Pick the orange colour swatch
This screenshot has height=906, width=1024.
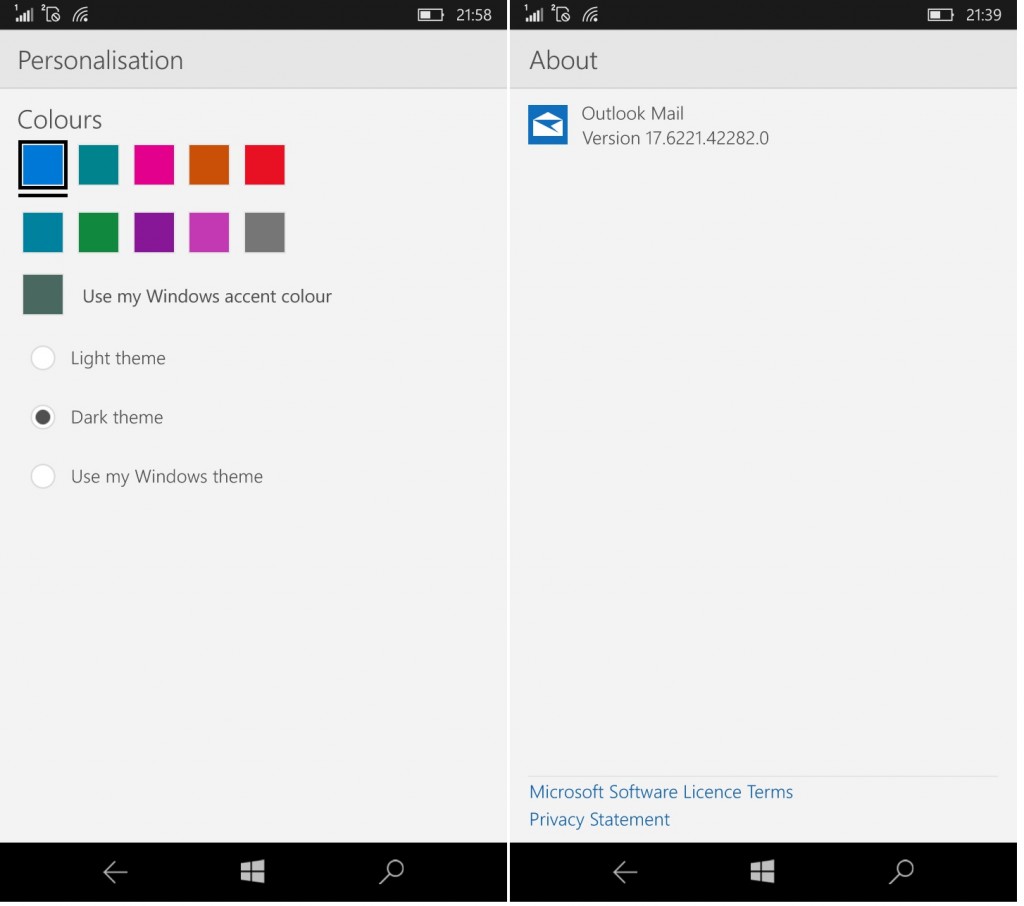(209, 165)
